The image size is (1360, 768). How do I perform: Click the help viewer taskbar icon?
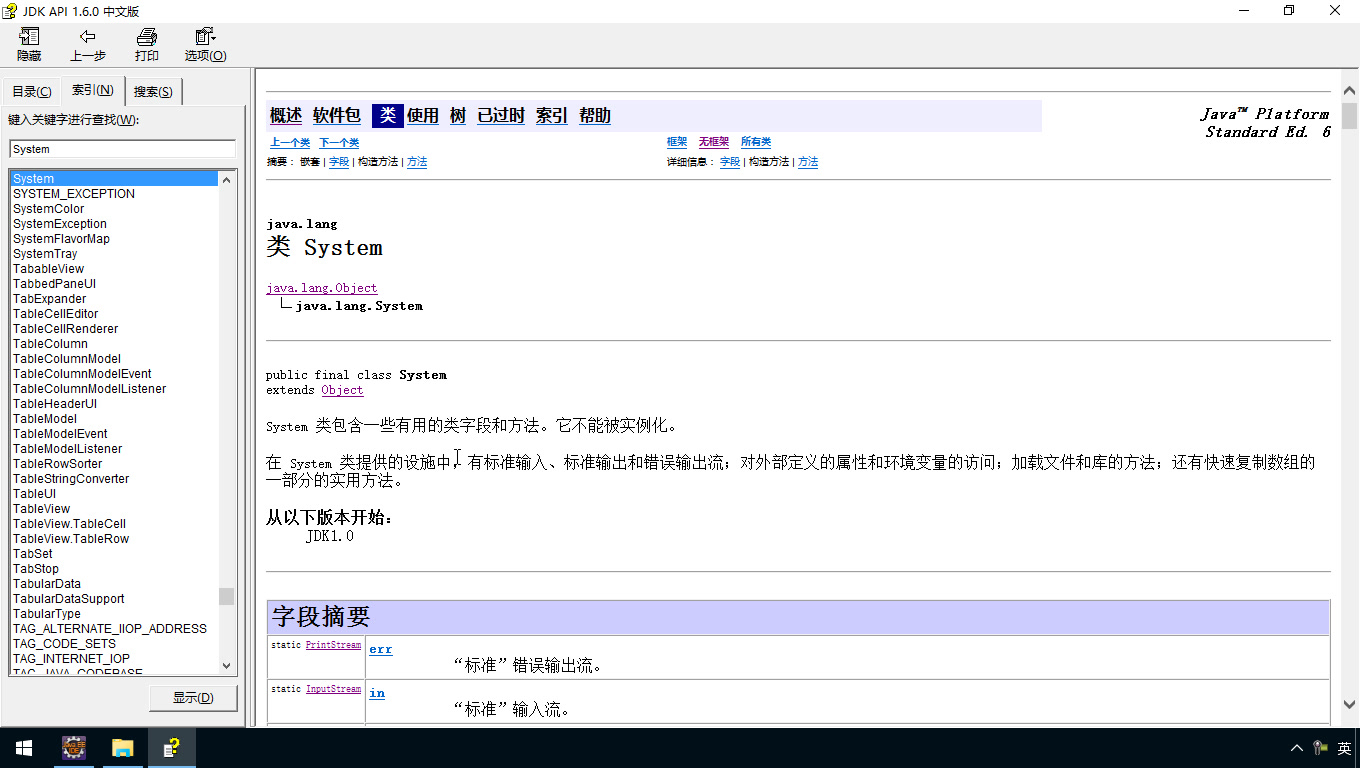tap(172, 748)
